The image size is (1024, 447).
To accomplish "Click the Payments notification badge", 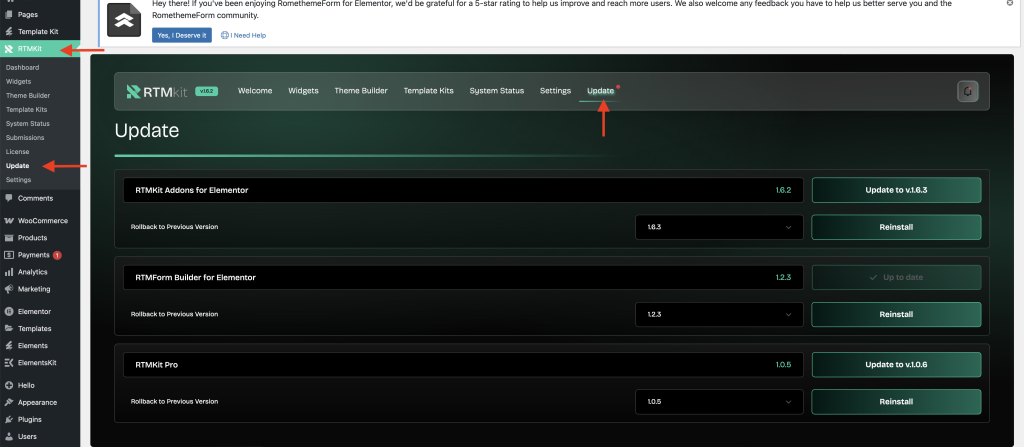I will tap(57, 255).
